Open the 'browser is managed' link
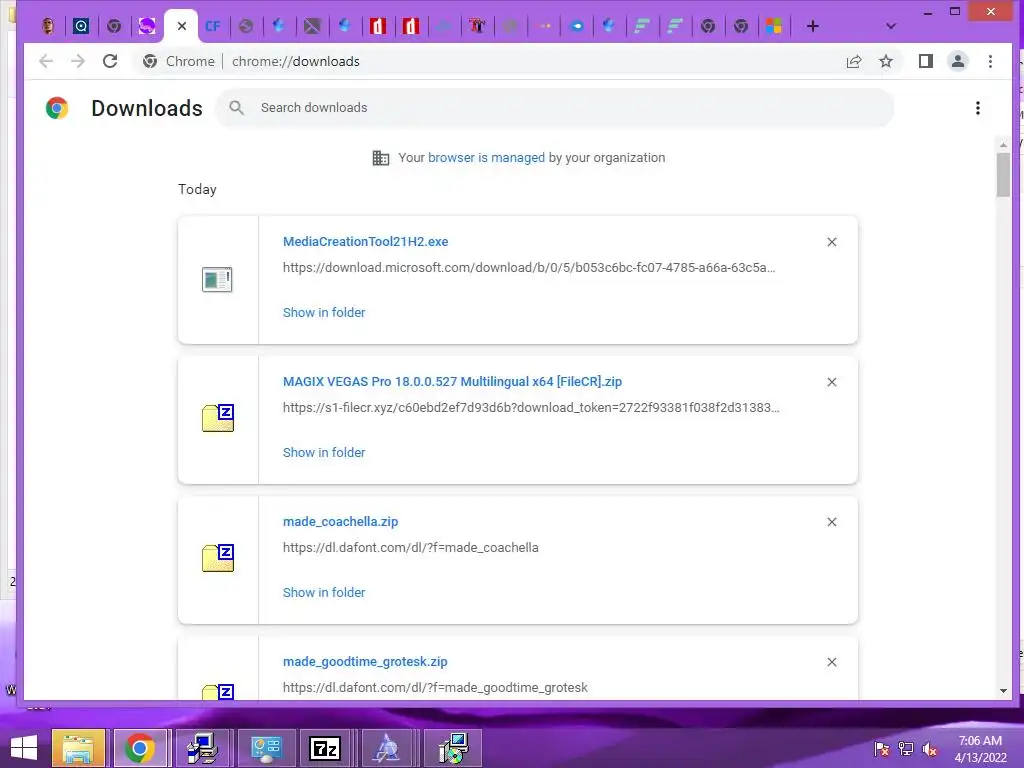 486,158
